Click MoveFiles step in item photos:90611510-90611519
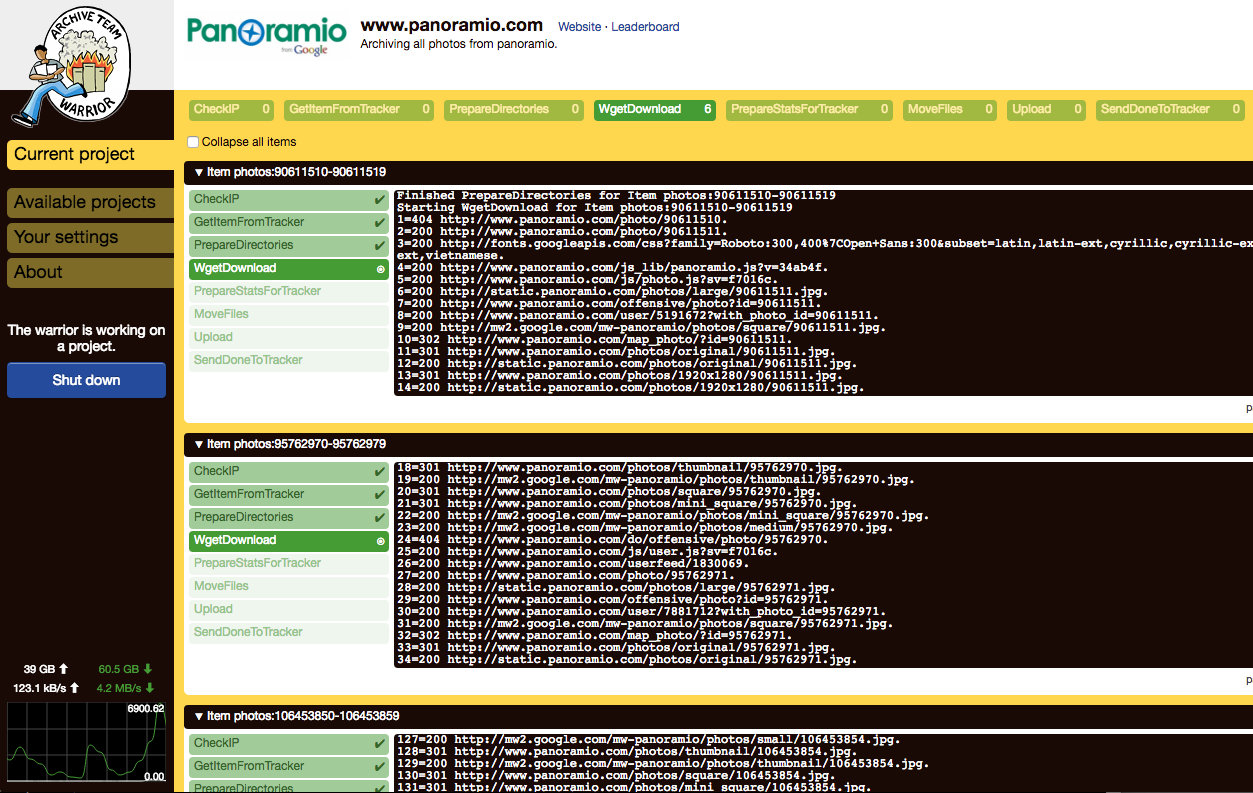 (289, 314)
